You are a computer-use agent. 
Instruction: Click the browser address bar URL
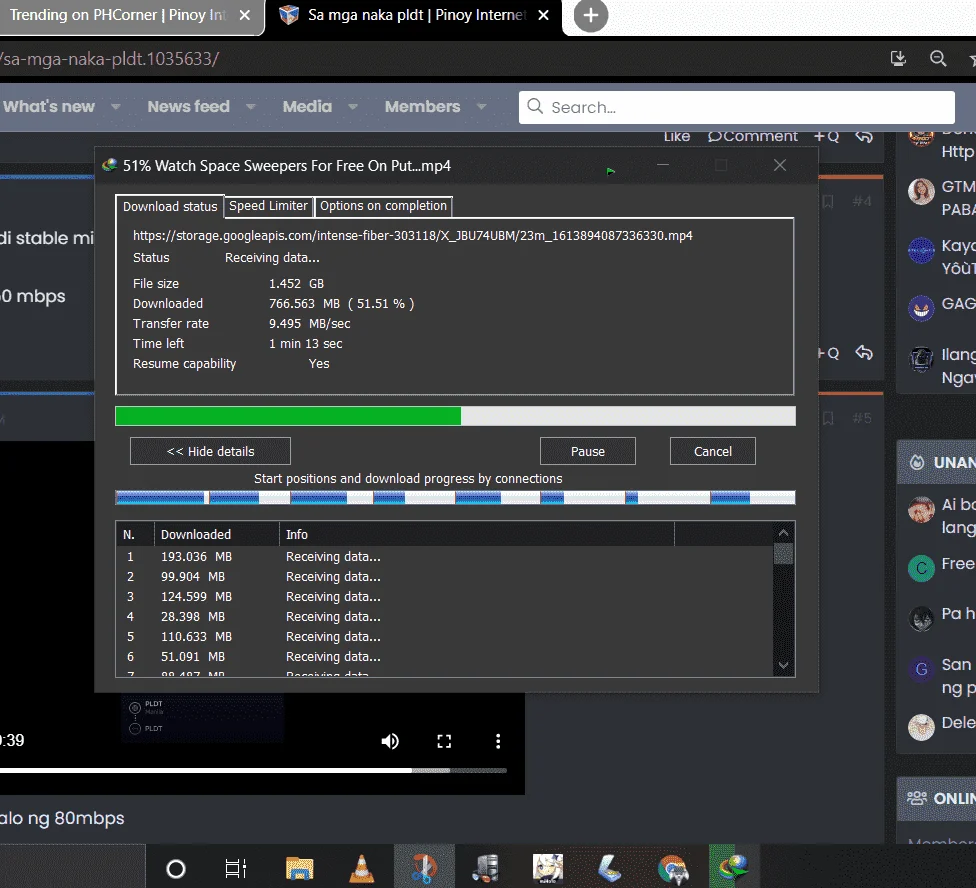click(x=110, y=58)
